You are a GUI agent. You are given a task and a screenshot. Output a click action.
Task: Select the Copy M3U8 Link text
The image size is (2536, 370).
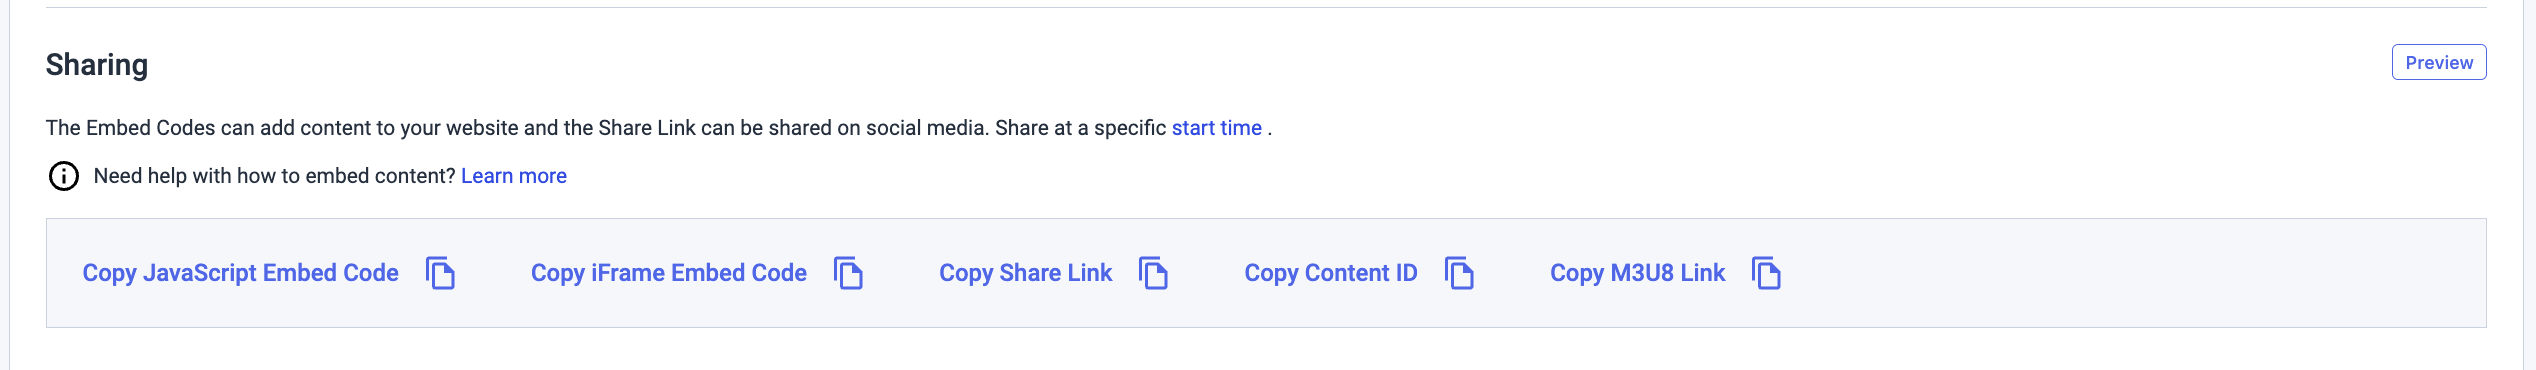(x=1637, y=273)
